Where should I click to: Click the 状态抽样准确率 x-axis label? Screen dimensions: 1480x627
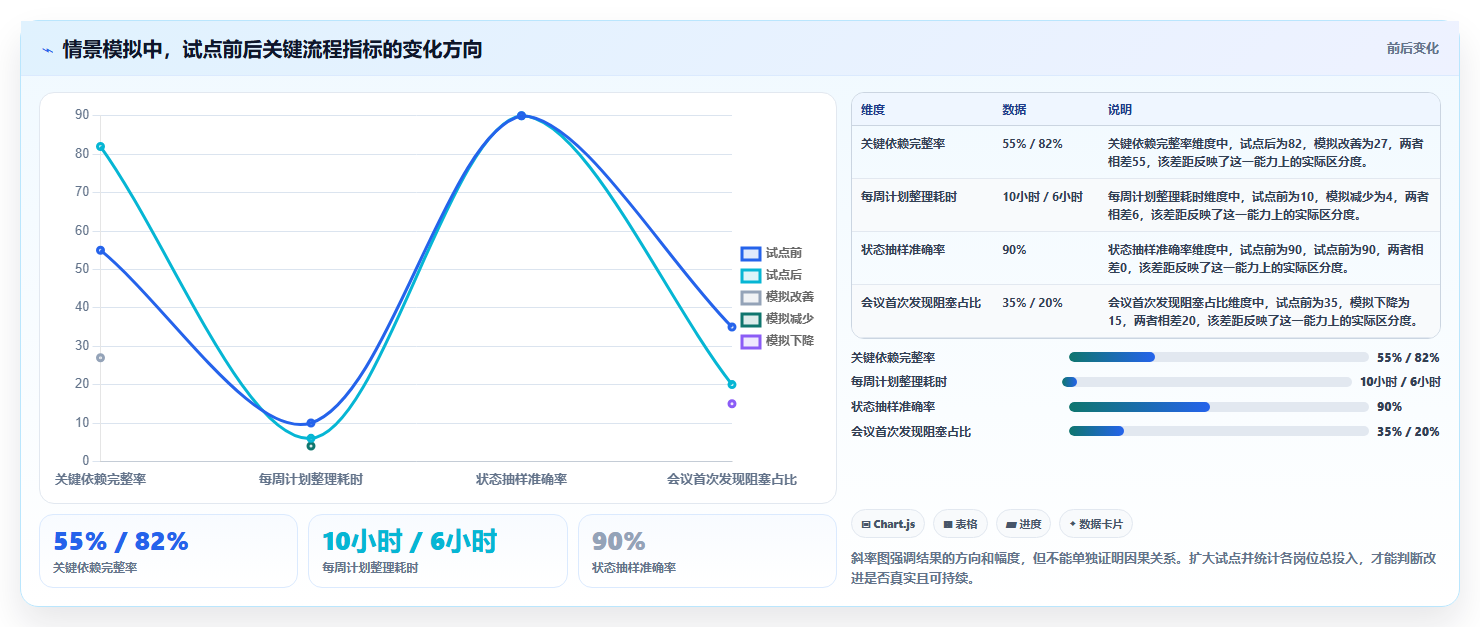pos(521,480)
